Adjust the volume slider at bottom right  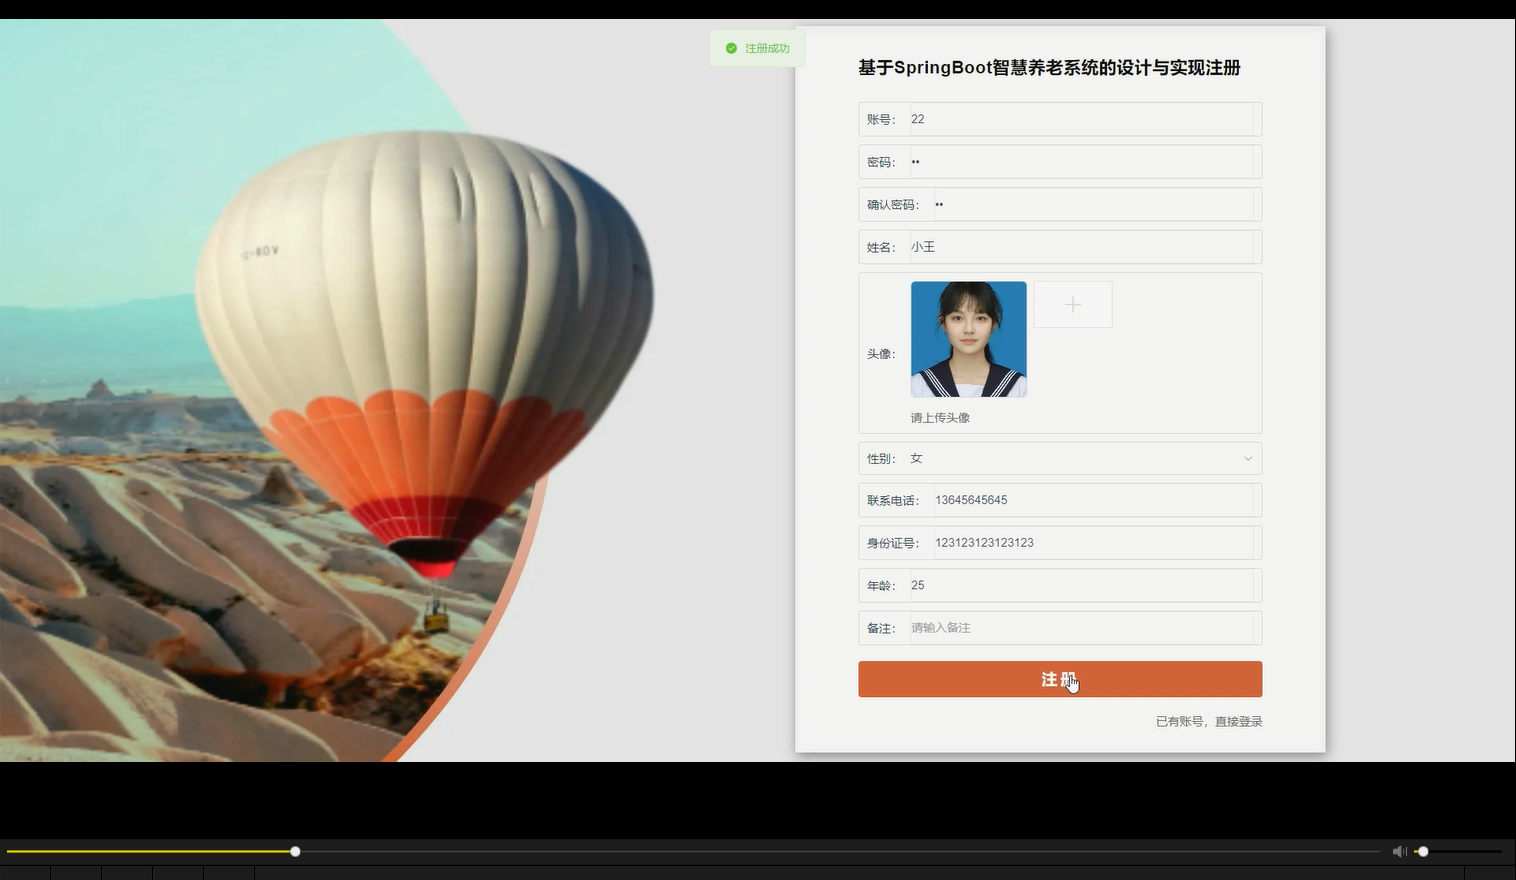[x=1422, y=851]
